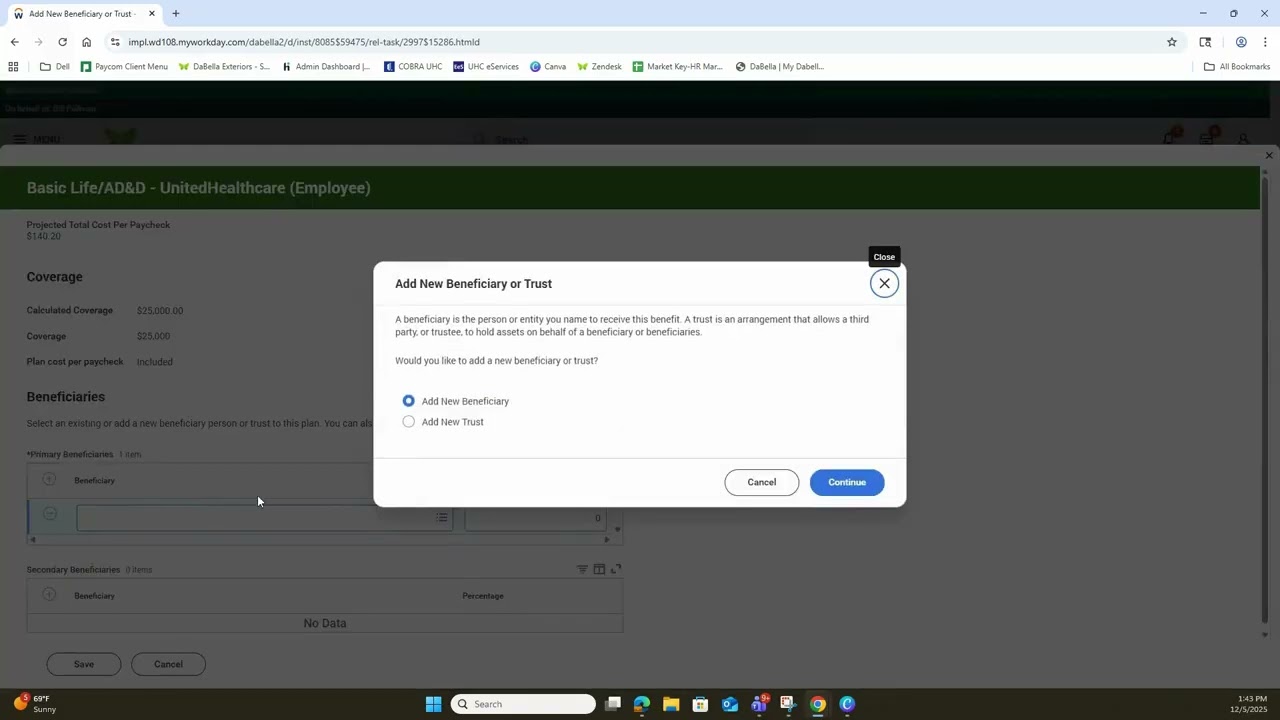1280x720 pixels.
Task: Open the Chrome apps grid icon
Action: click(13, 67)
